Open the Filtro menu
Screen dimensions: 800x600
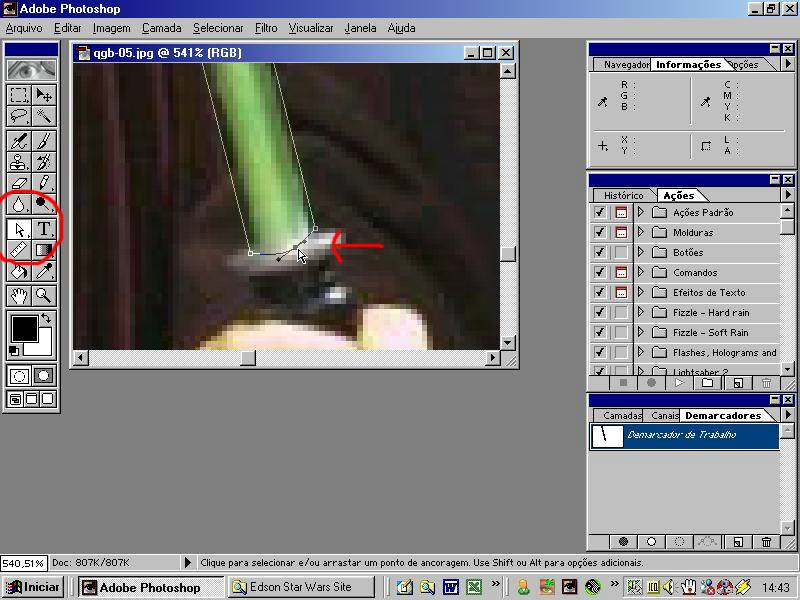266,28
